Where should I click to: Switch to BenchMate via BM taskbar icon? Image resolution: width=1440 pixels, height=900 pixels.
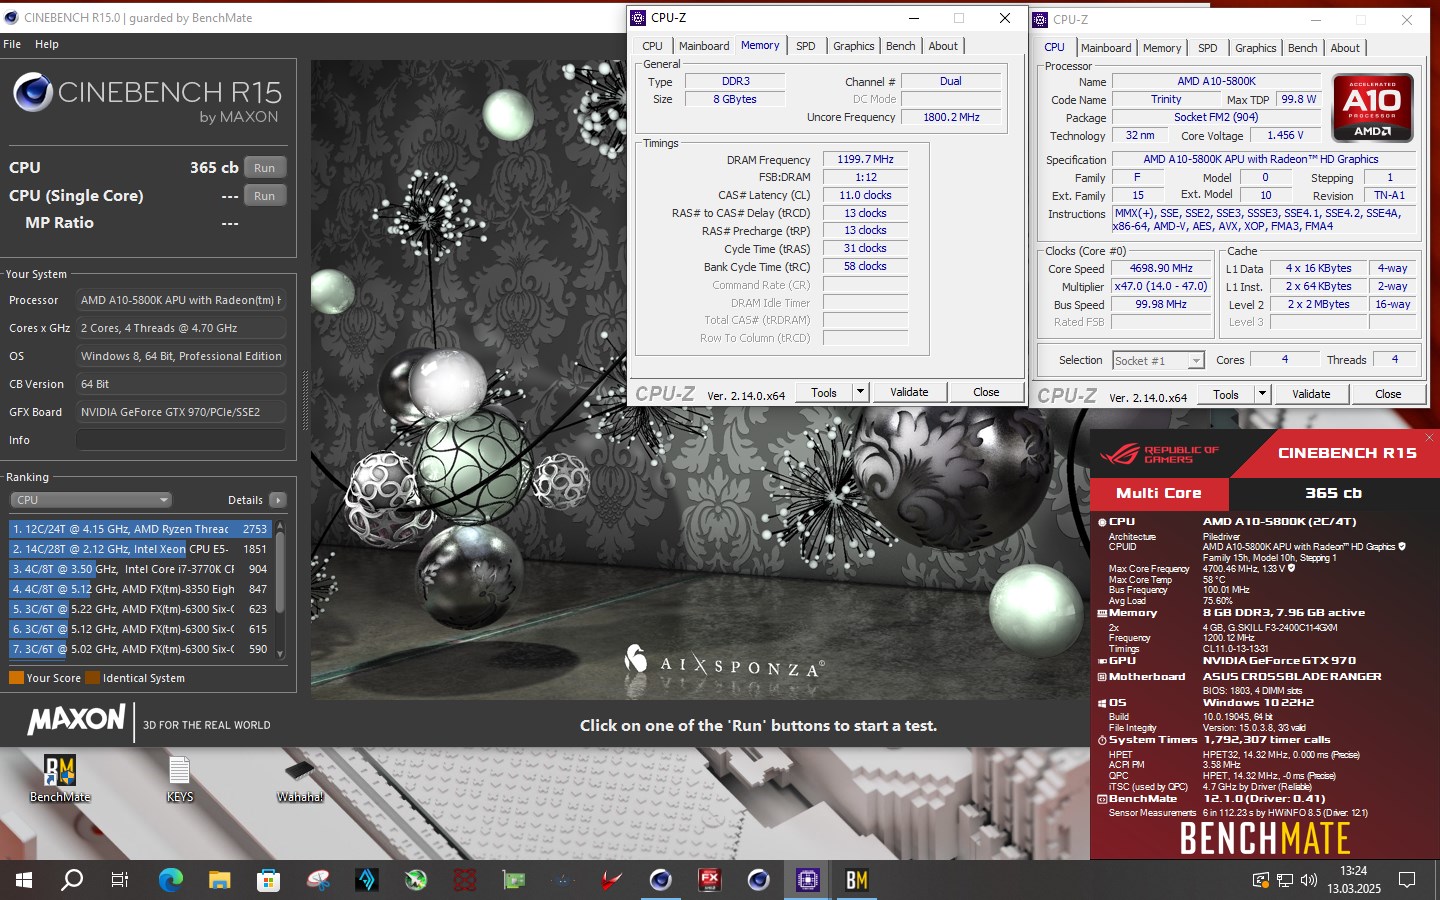click(x=857, y=880)
